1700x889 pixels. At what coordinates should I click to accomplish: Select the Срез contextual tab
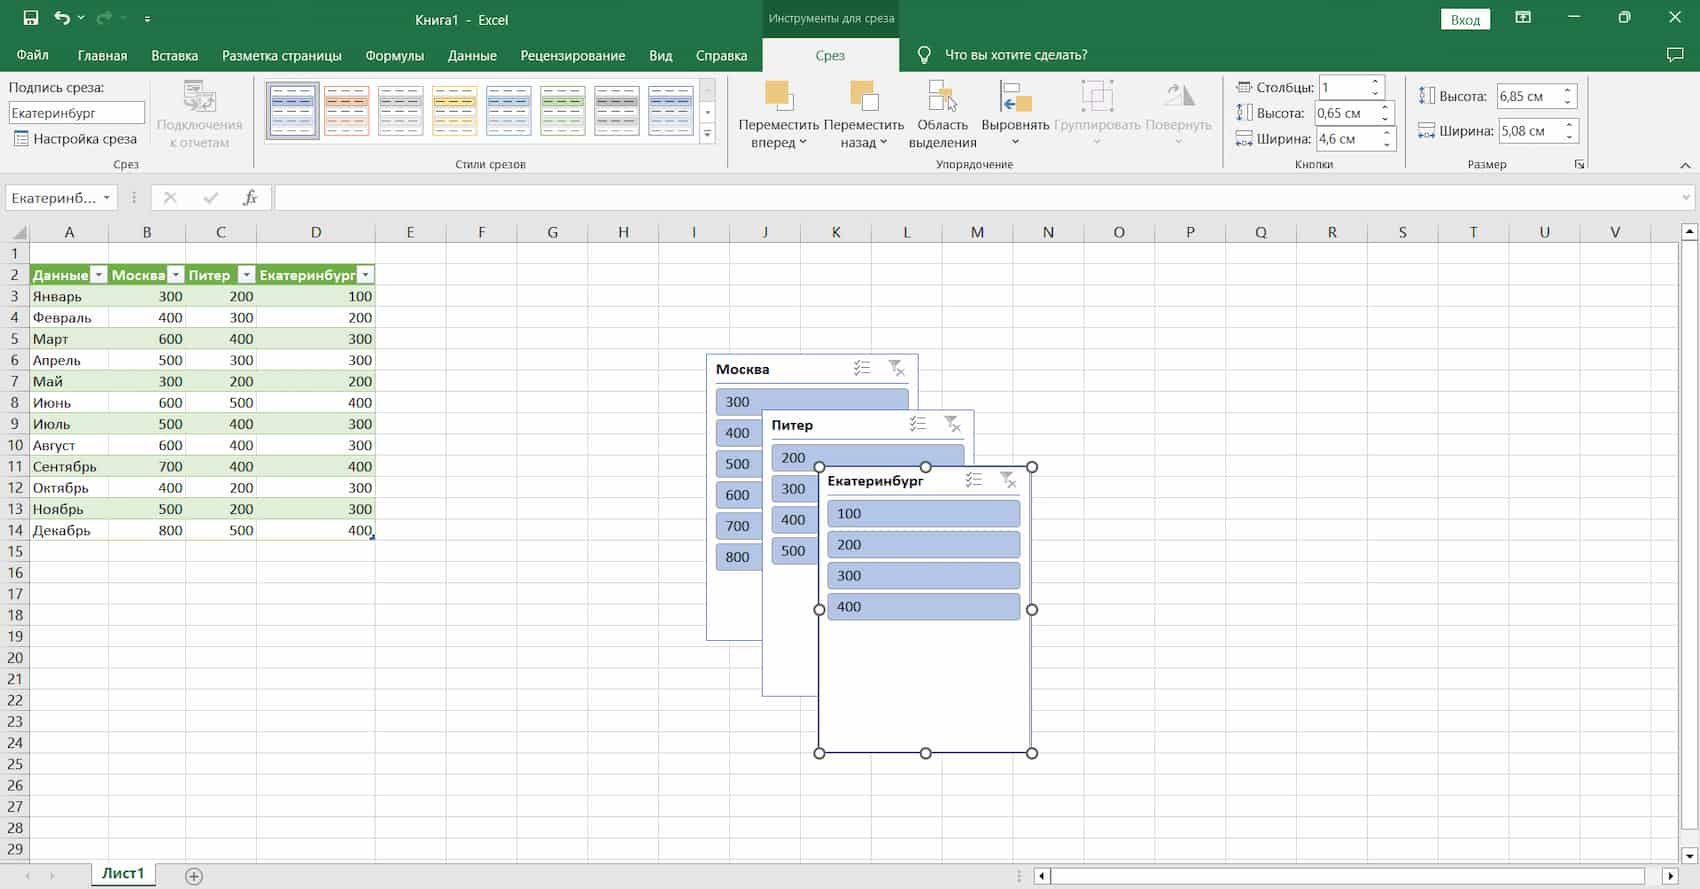(x=830, y=55)
